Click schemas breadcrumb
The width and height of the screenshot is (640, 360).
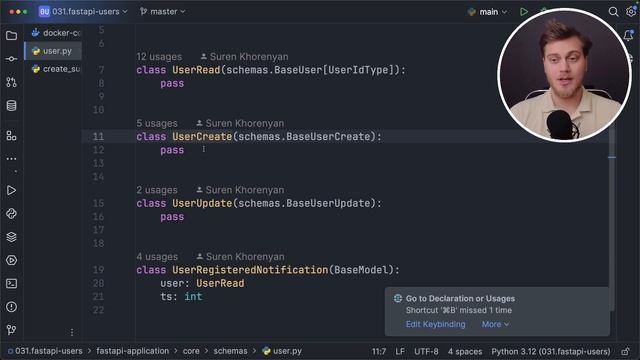(x=230, y=351)
